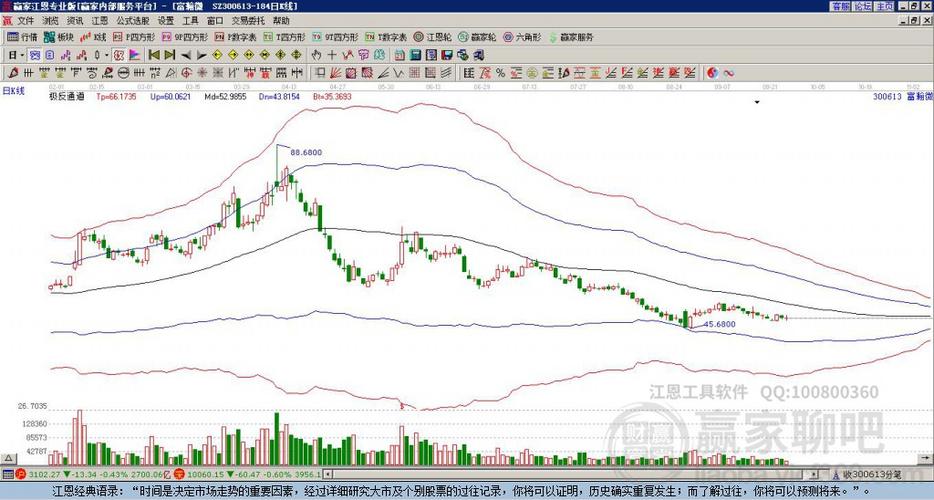Viewport: 934px width, 500px height.
Task: Click the 极反通道 indicator label
Action: click(x=67, y=96)
